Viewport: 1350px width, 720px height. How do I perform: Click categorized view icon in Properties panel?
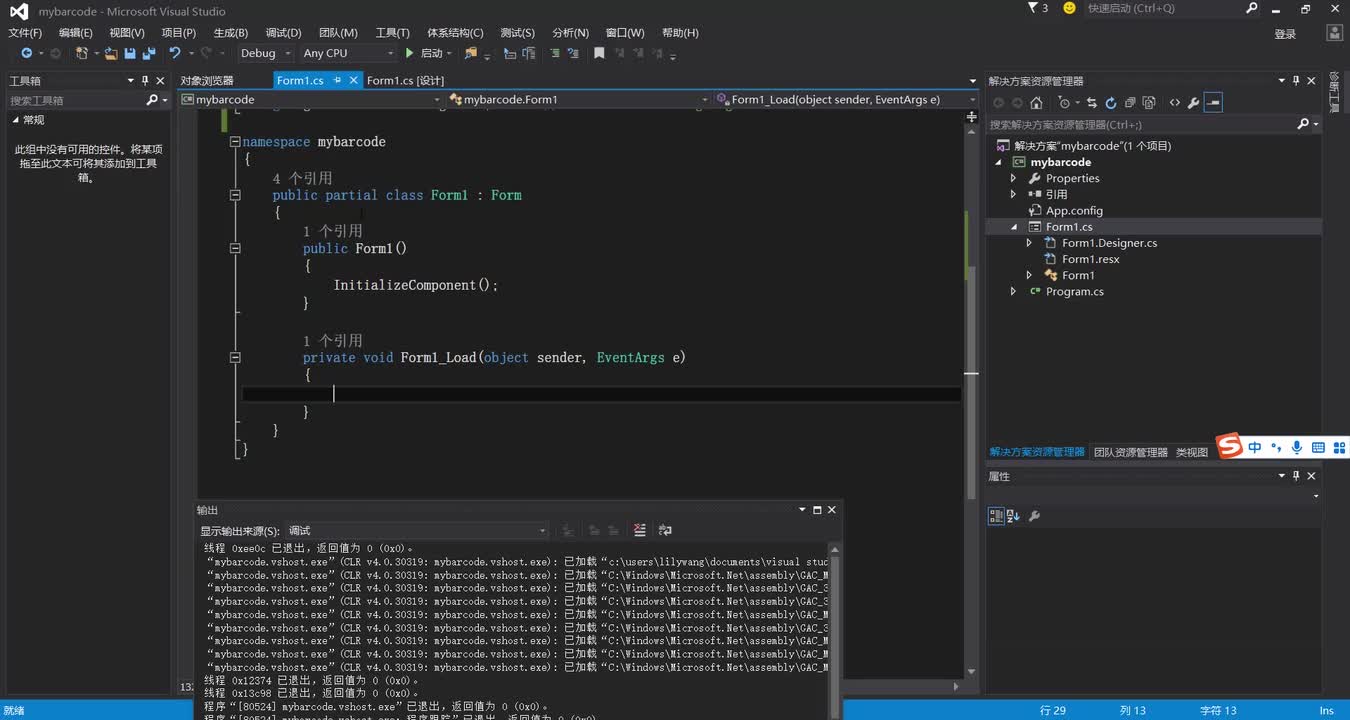996,516
